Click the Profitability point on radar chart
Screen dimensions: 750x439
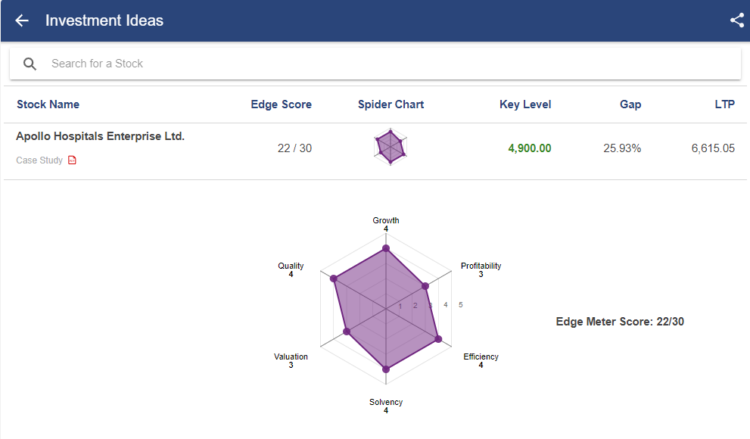click(425, 287)
